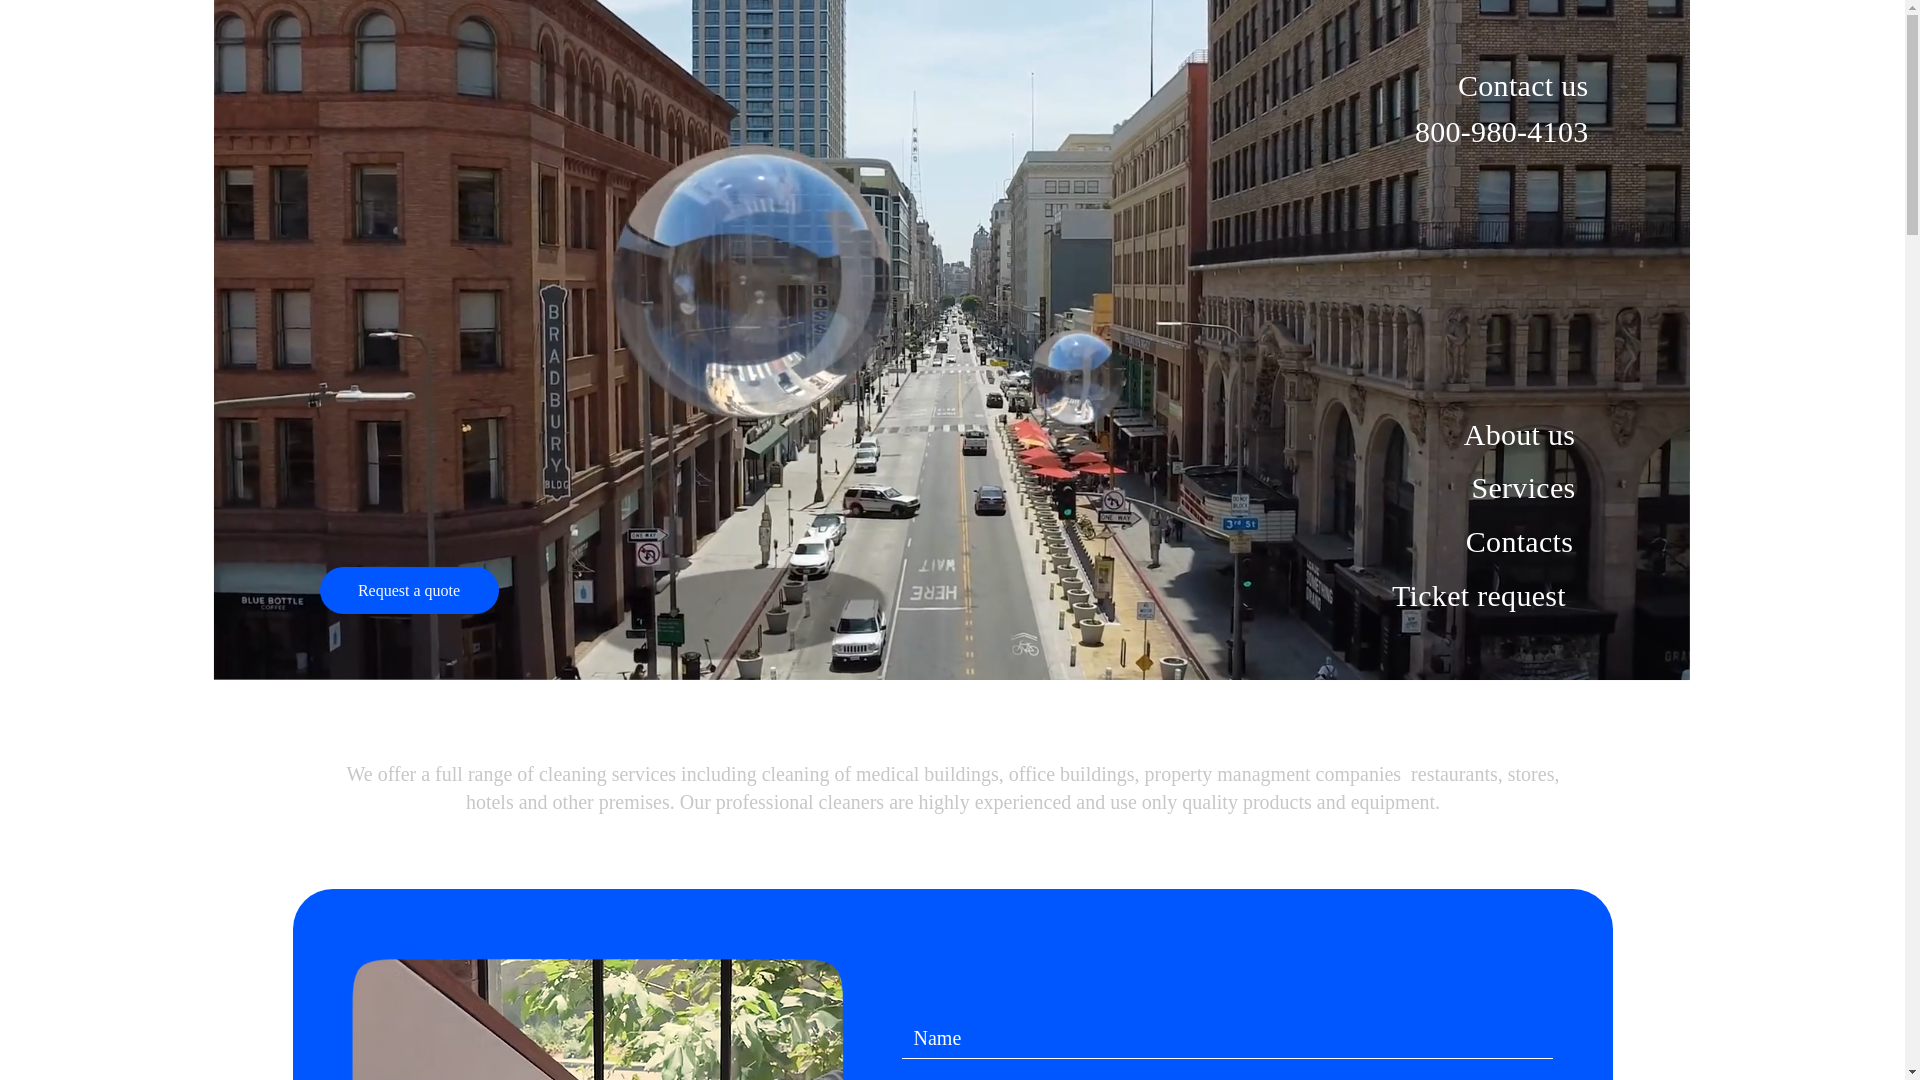Screen dimensions: 1920x1080
Task: Click the cleaning services description paragraph
Action: 952,788
